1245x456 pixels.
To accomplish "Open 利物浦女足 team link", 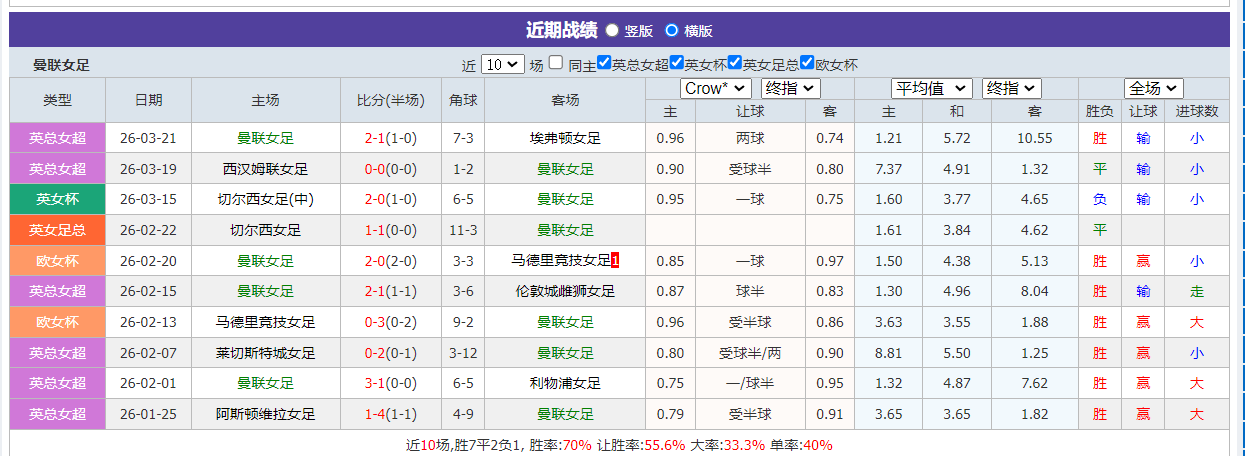I will pyautogui.click(x=566, y=383).
